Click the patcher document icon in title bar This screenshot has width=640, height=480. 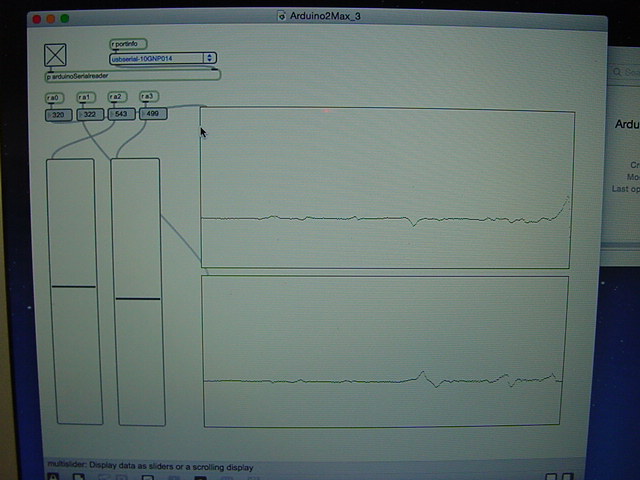point(282,16)
